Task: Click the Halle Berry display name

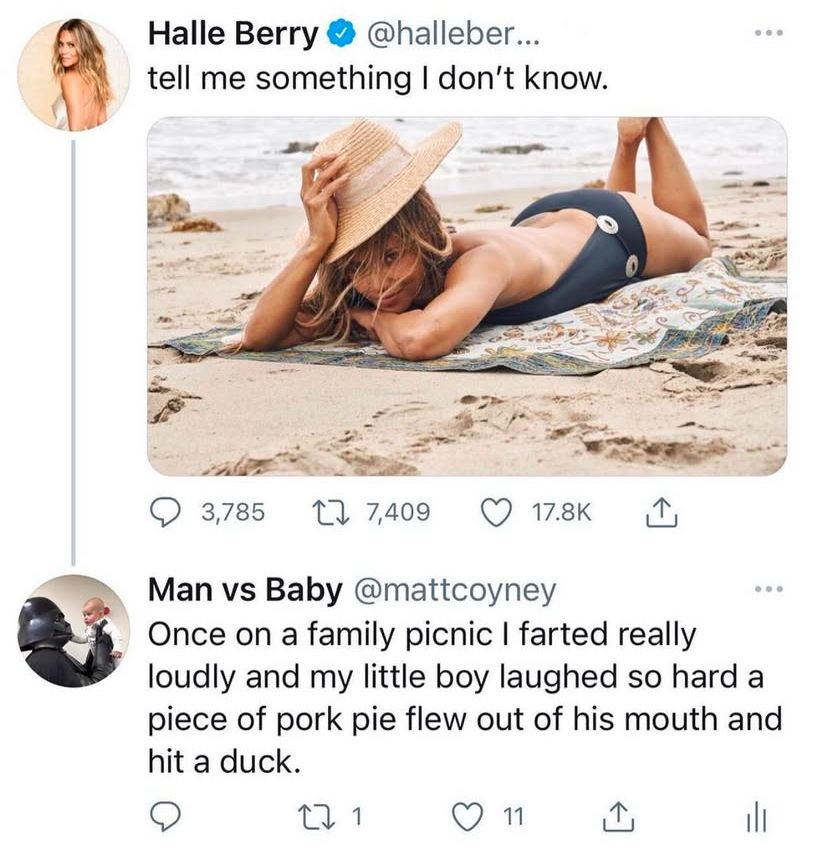Action: [232, 34]
